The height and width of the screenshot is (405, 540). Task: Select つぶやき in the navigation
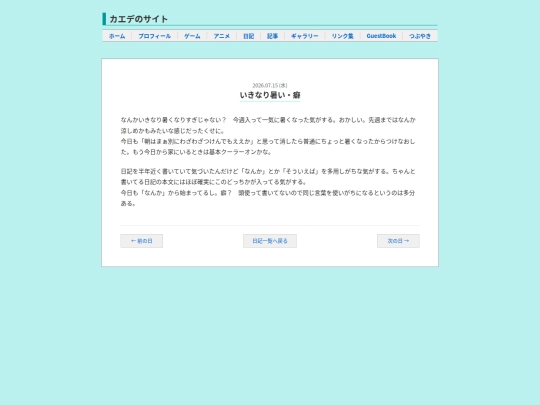pyautogui.click(x=420, y=36)
